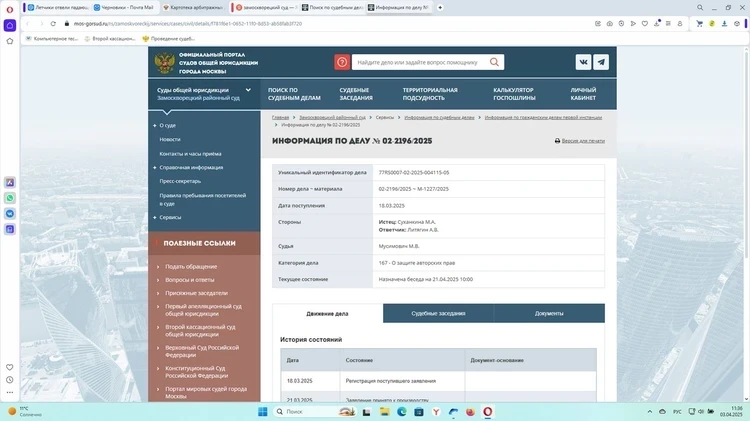Open the VK social media link
Image resolution: width=750 pixels, height=421 pixels.
coord(583,62)
